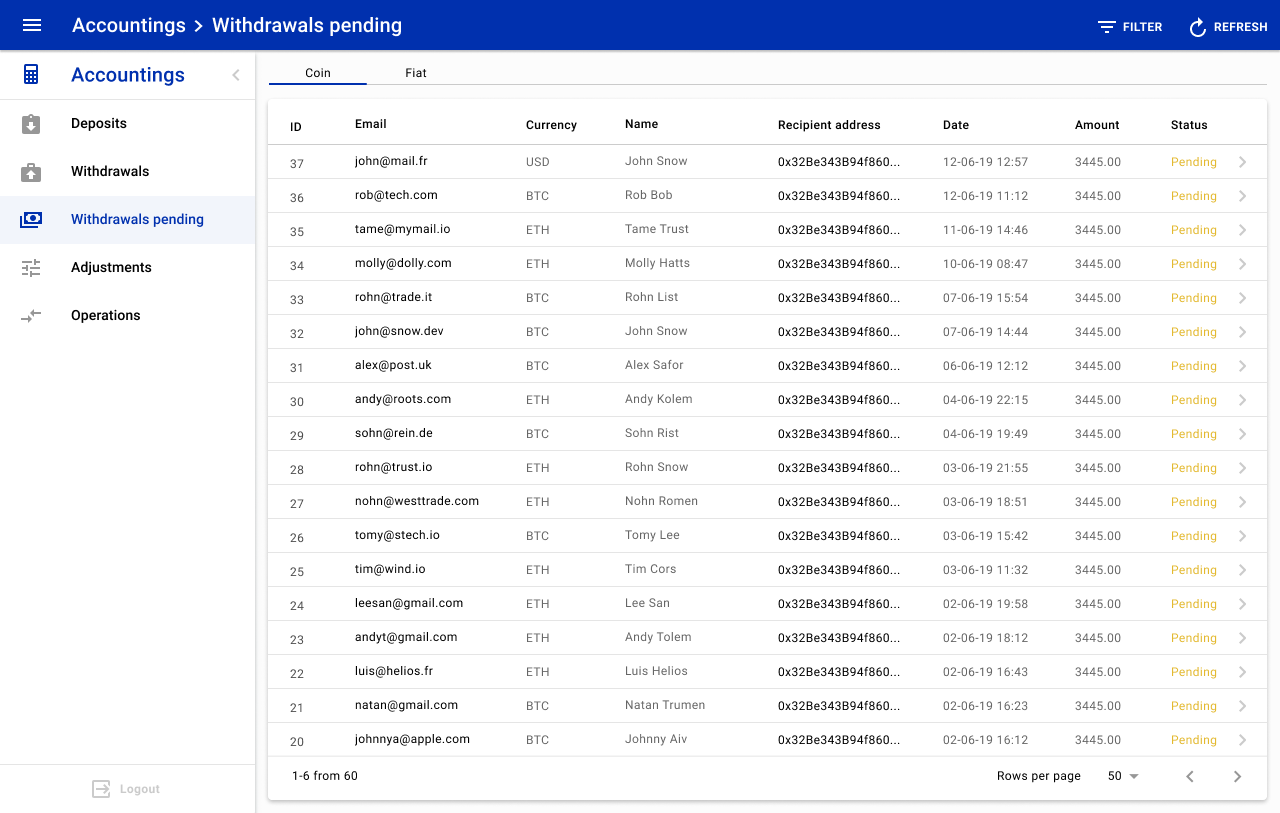Image resolution: width=1280 pixels, height=813 pixels.
Task: Click date 10-06-19 08:47
Action: pyautogui.click(x=985, y=264)
